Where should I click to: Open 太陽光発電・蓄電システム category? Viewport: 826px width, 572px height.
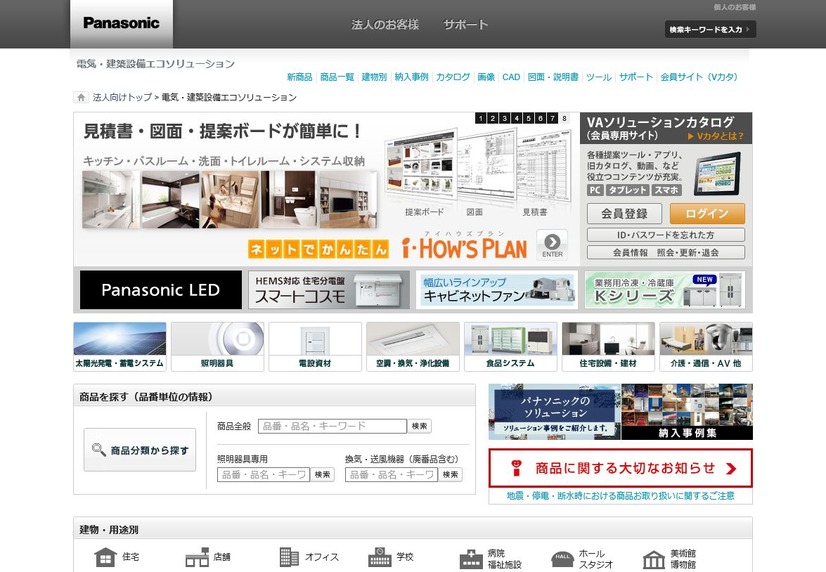point(120,347)
